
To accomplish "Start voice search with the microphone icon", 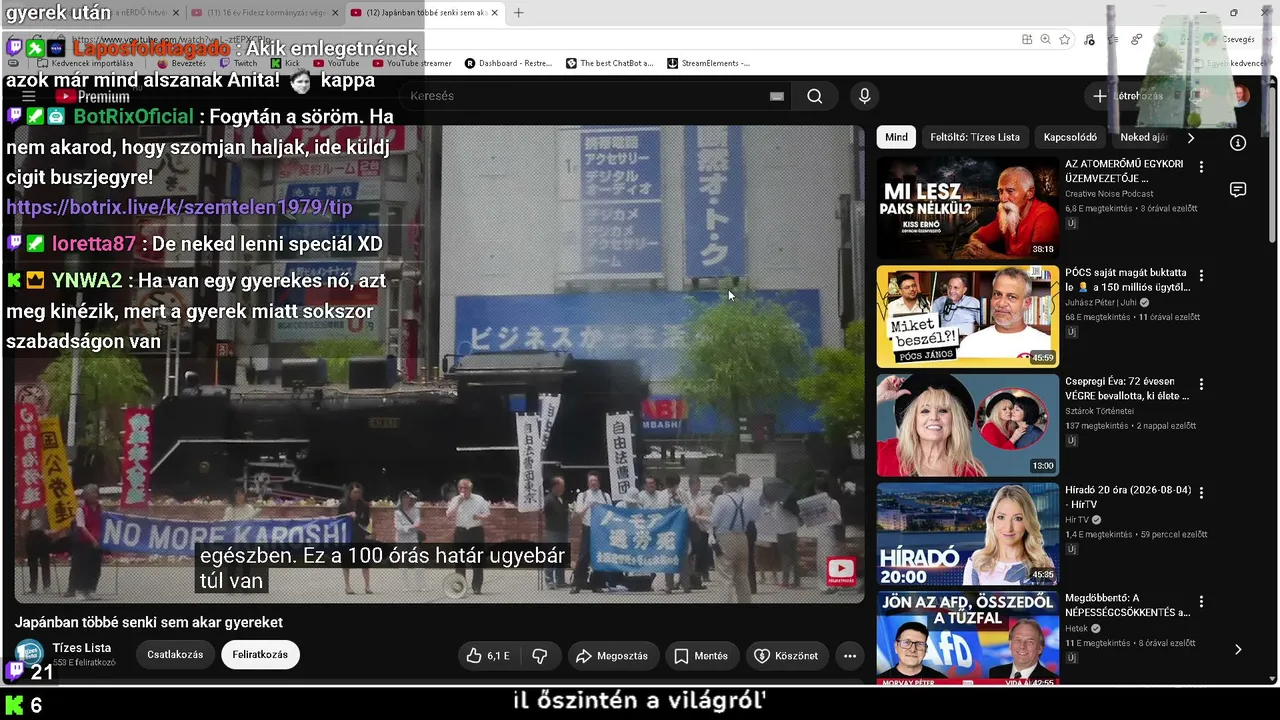I will tap(865, 96).
